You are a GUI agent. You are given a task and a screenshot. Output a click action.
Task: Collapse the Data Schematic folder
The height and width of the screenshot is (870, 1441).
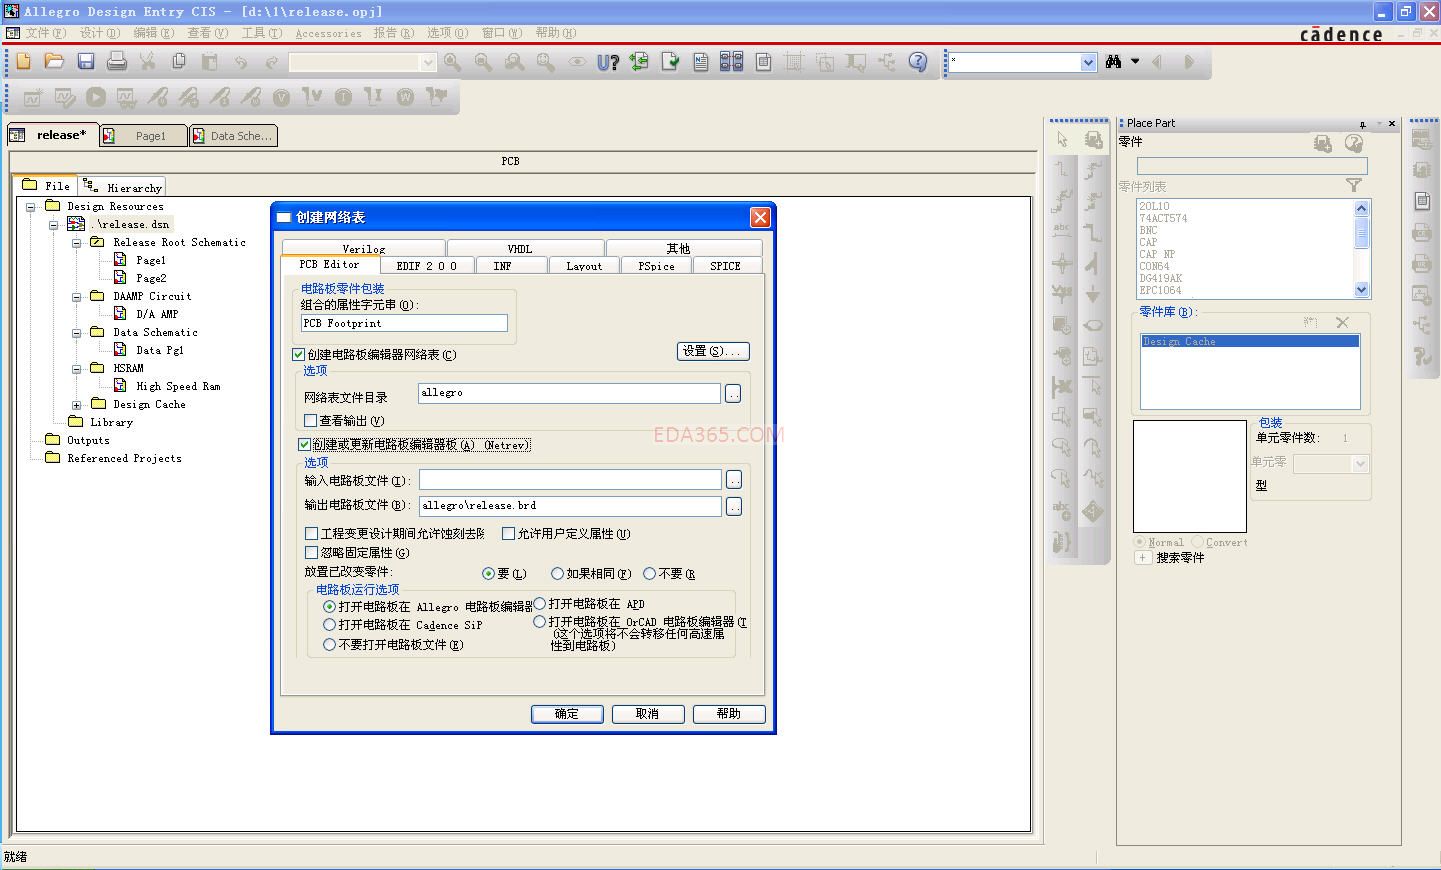pos(77,333)
